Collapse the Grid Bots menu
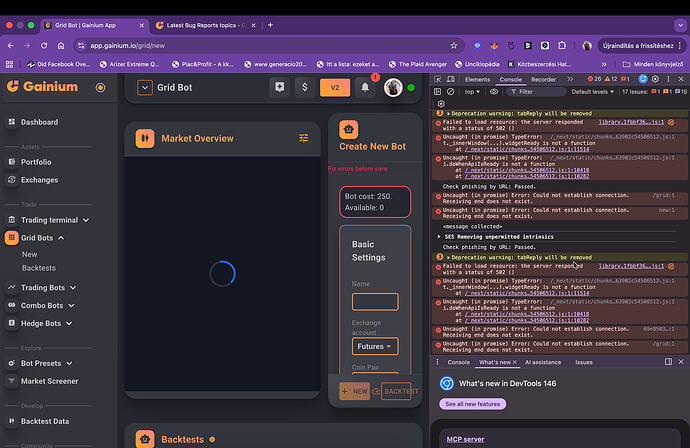 pyautogui.click(x=61, y=238)
